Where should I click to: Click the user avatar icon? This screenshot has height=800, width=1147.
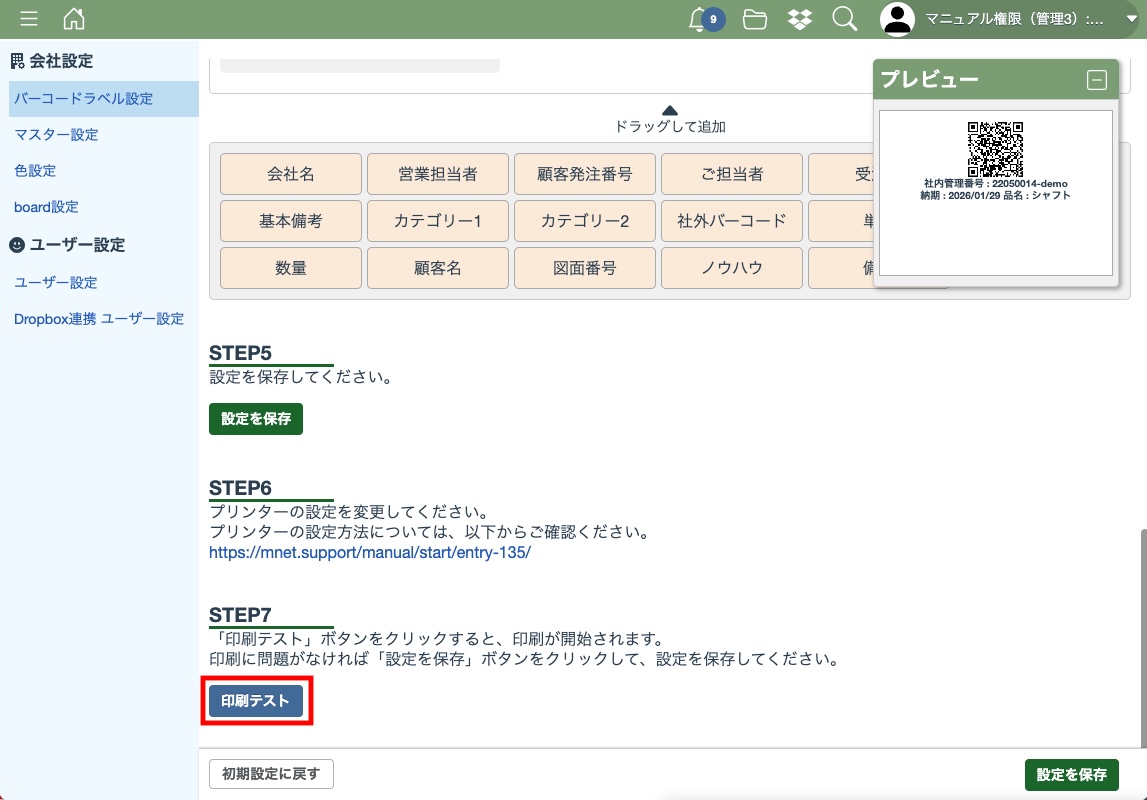coord(897,19)
